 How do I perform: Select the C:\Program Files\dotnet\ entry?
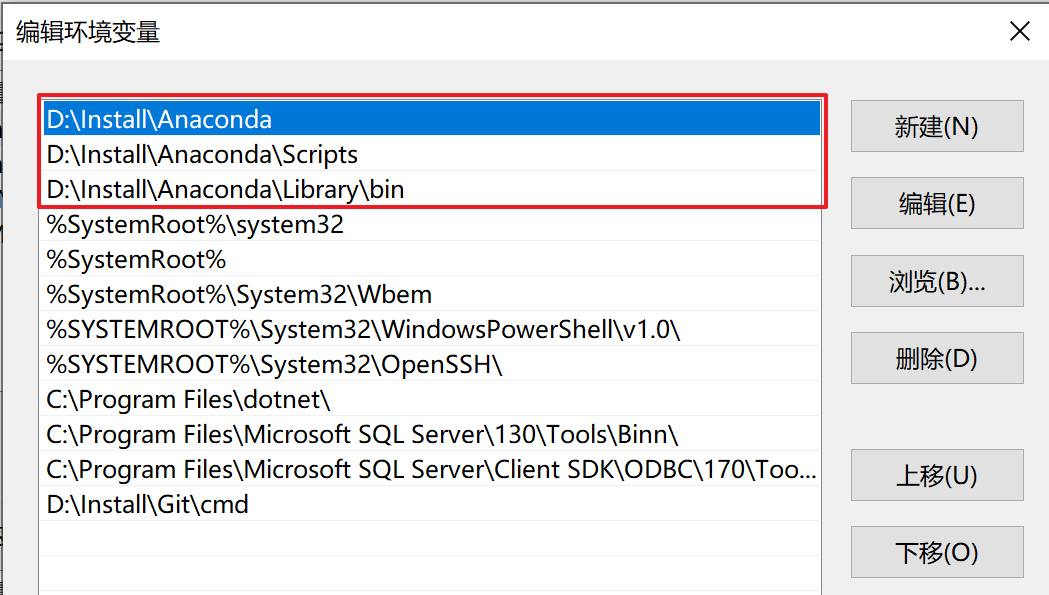(432, 399)
